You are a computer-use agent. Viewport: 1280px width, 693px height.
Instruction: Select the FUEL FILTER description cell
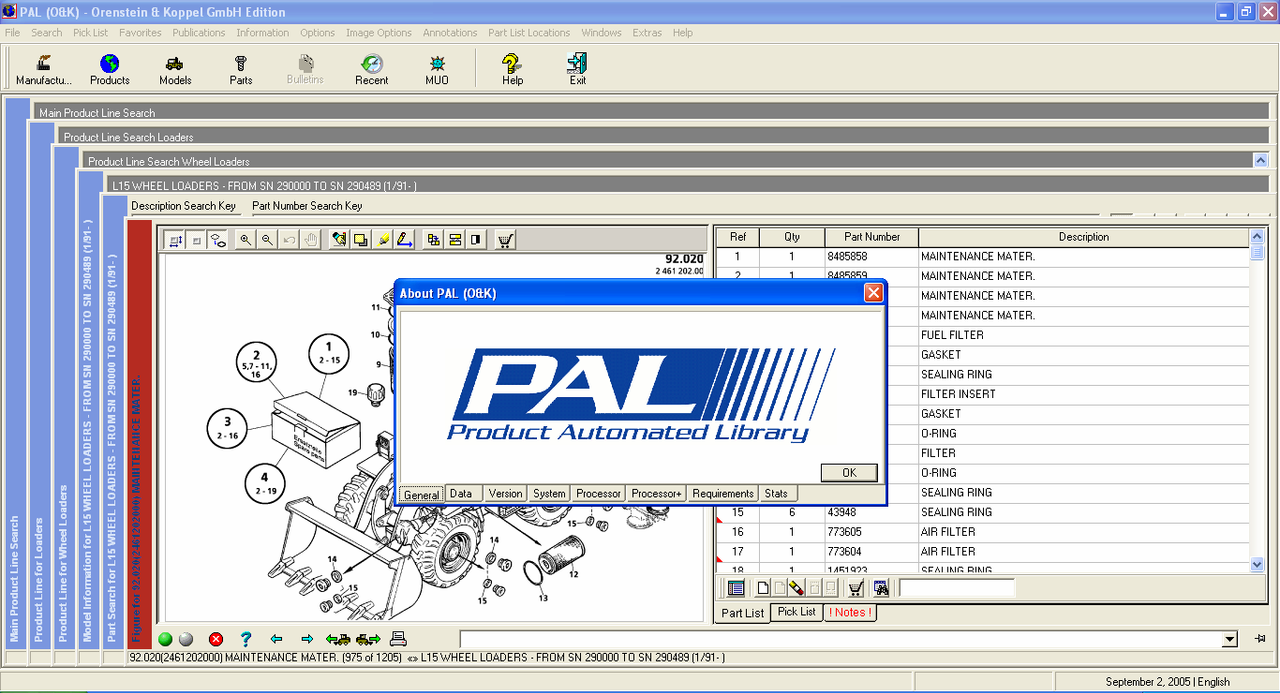(1084, 335)
